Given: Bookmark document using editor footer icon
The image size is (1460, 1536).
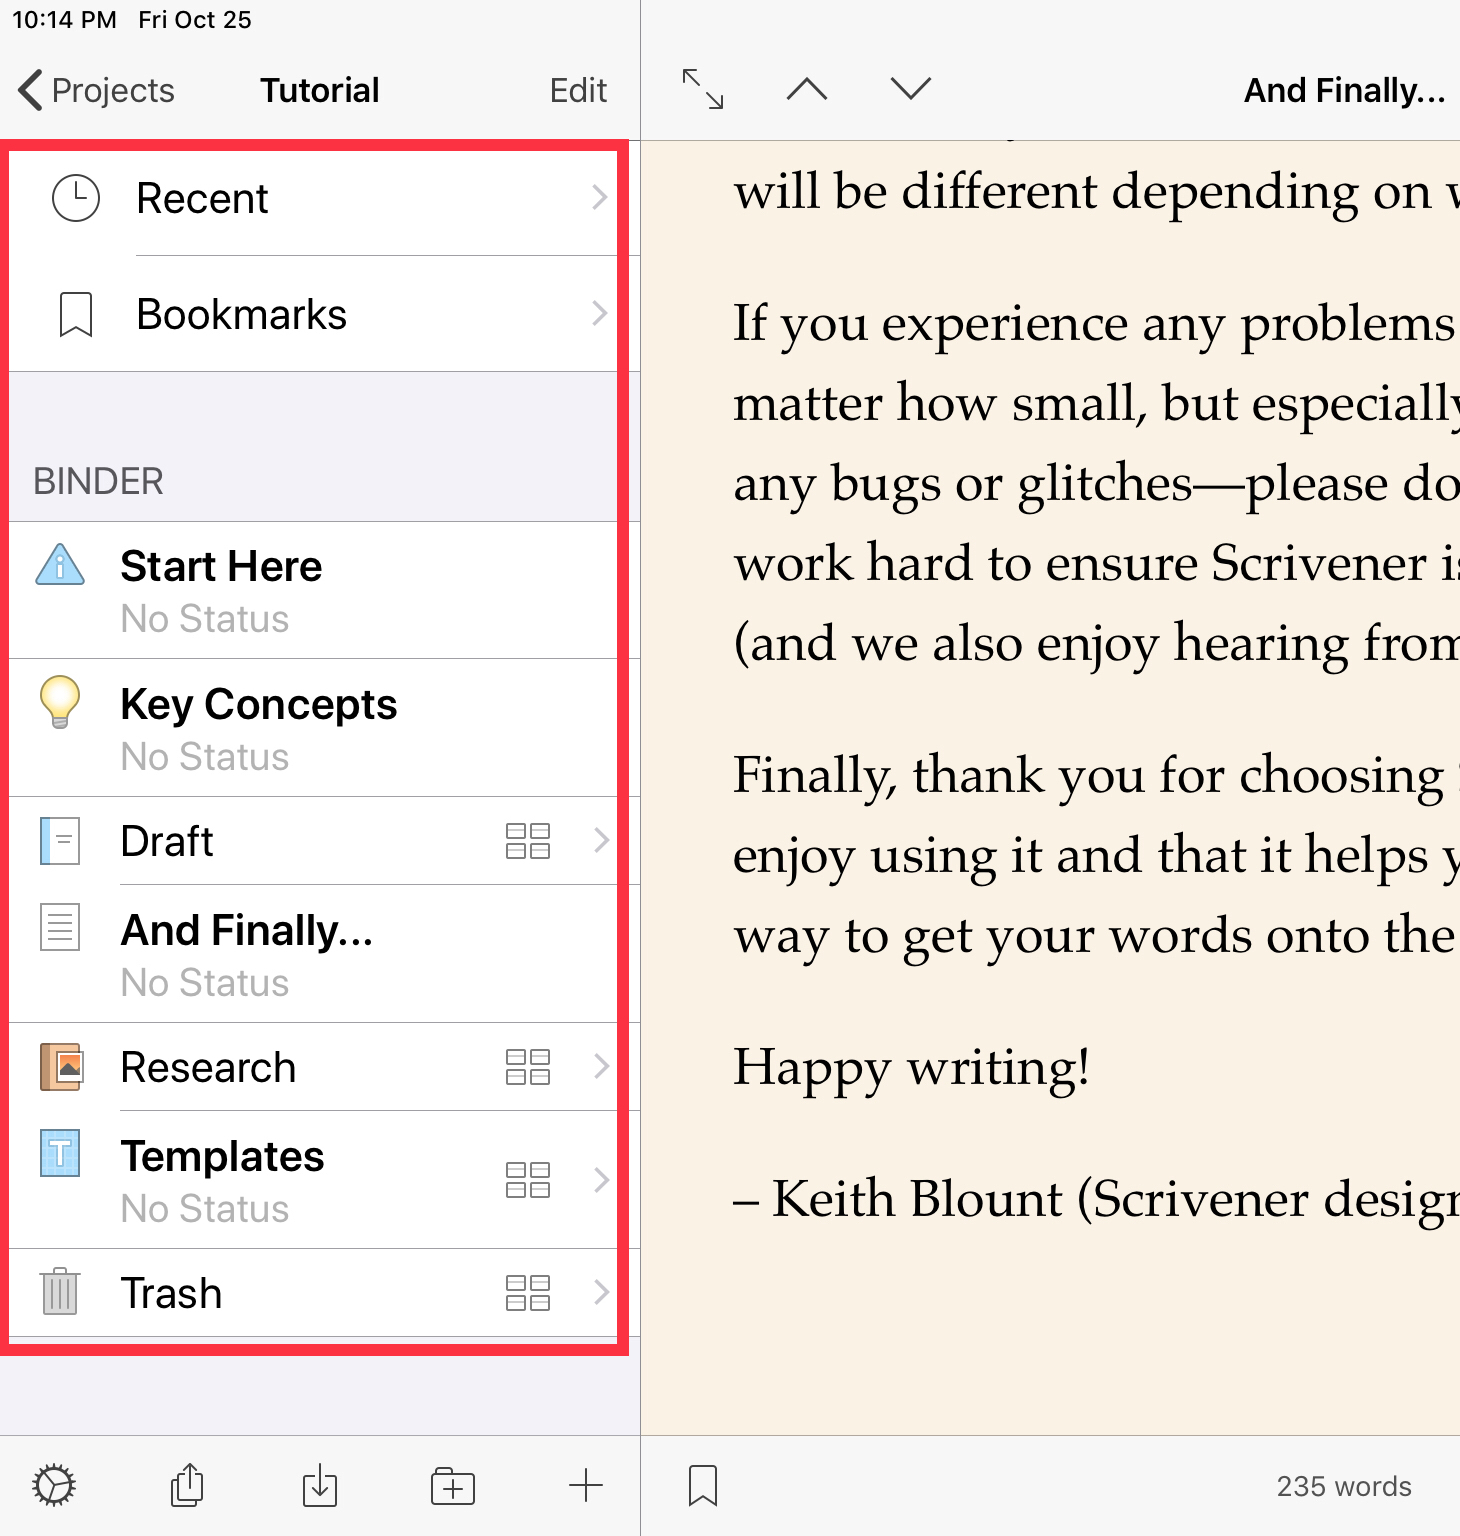Looking at the screenshot, I should (x=703, y=1486).
